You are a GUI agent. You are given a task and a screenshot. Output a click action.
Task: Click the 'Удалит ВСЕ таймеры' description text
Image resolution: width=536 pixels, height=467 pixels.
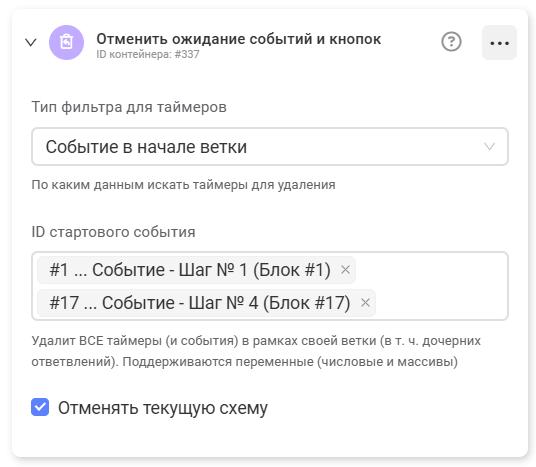[256, 351]
